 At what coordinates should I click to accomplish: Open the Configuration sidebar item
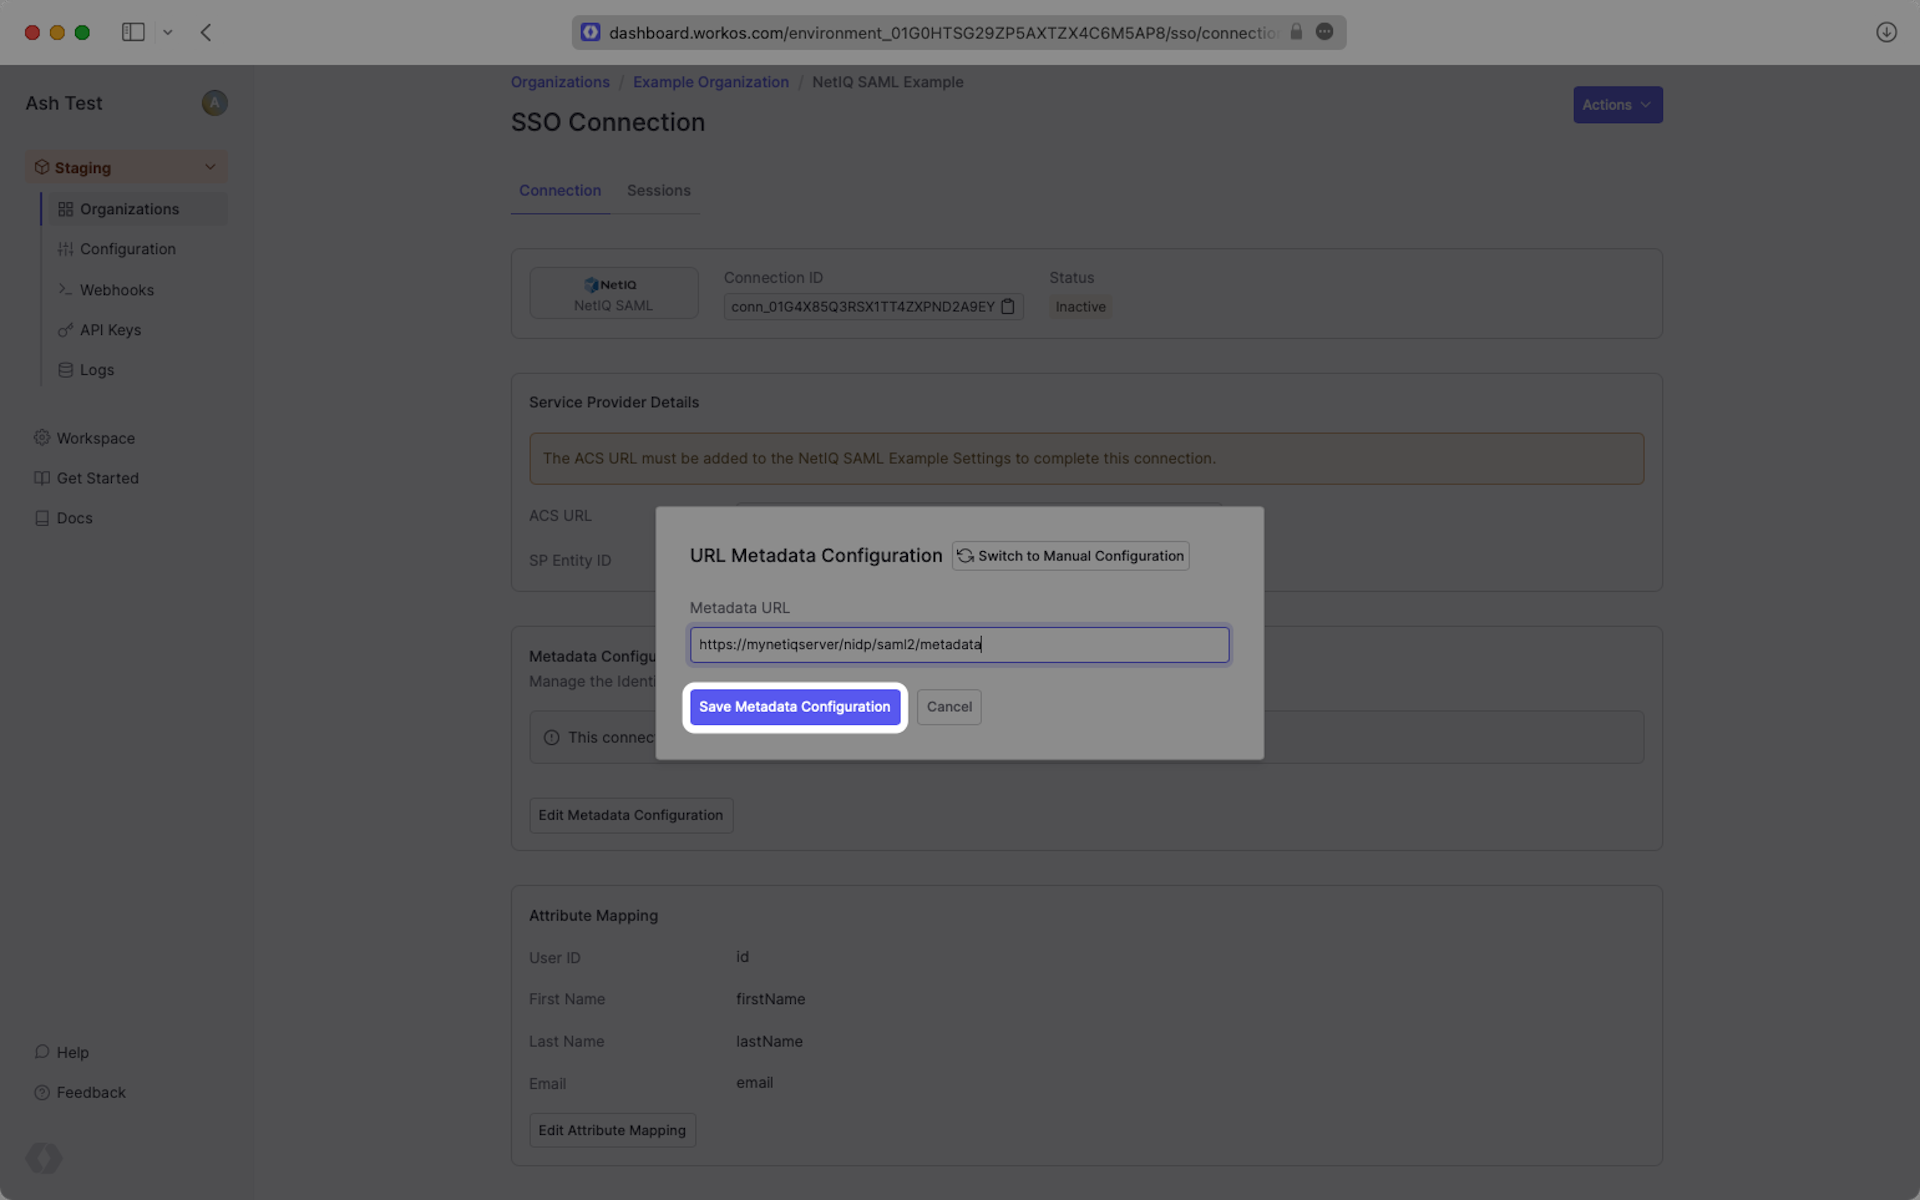click(x=127, y=249)
